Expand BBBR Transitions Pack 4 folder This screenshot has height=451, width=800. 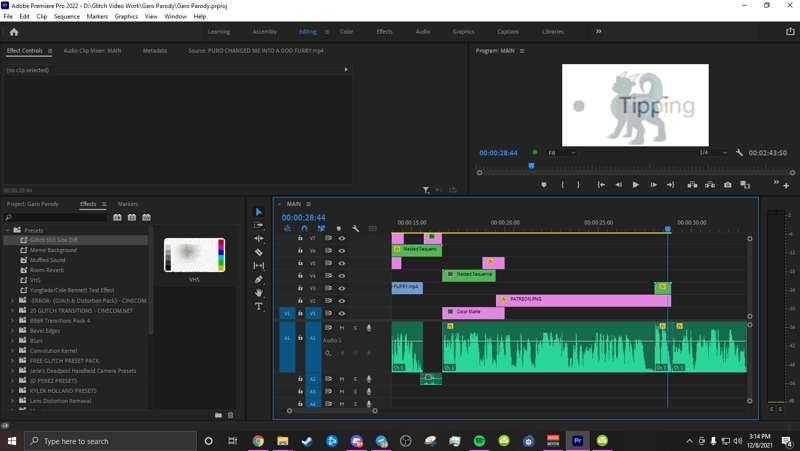(x=12, y=320)
